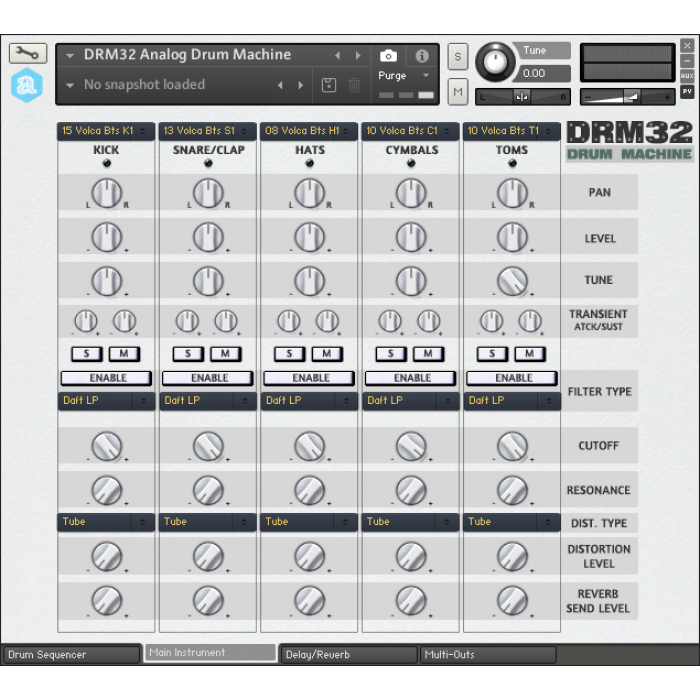Click the AUX button in header

click(687, 75)
